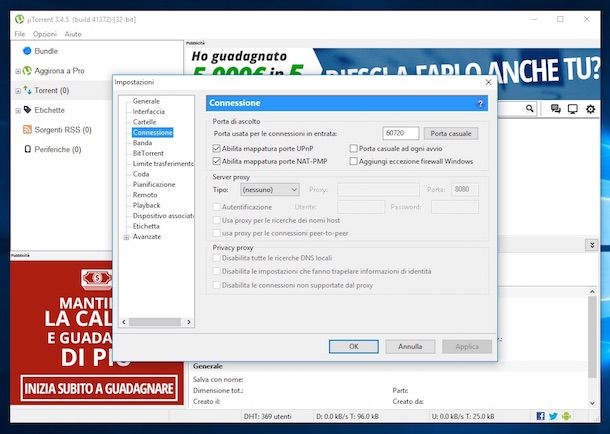Screen dimensions: 610x434
Task: Click the incoming port field 60720
Action: coord(401,133)
